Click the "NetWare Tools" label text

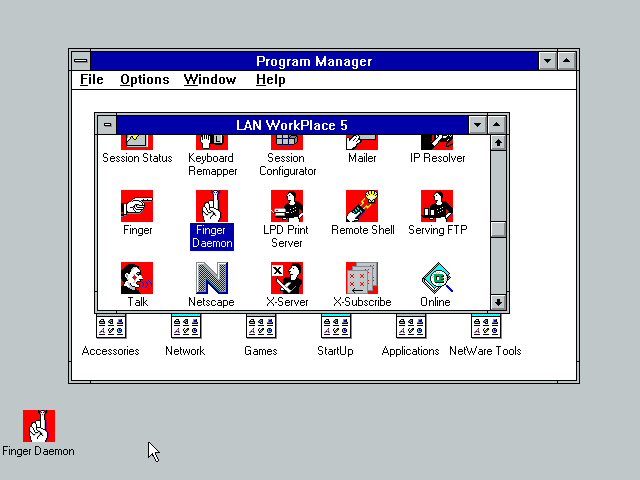point(485,351)
